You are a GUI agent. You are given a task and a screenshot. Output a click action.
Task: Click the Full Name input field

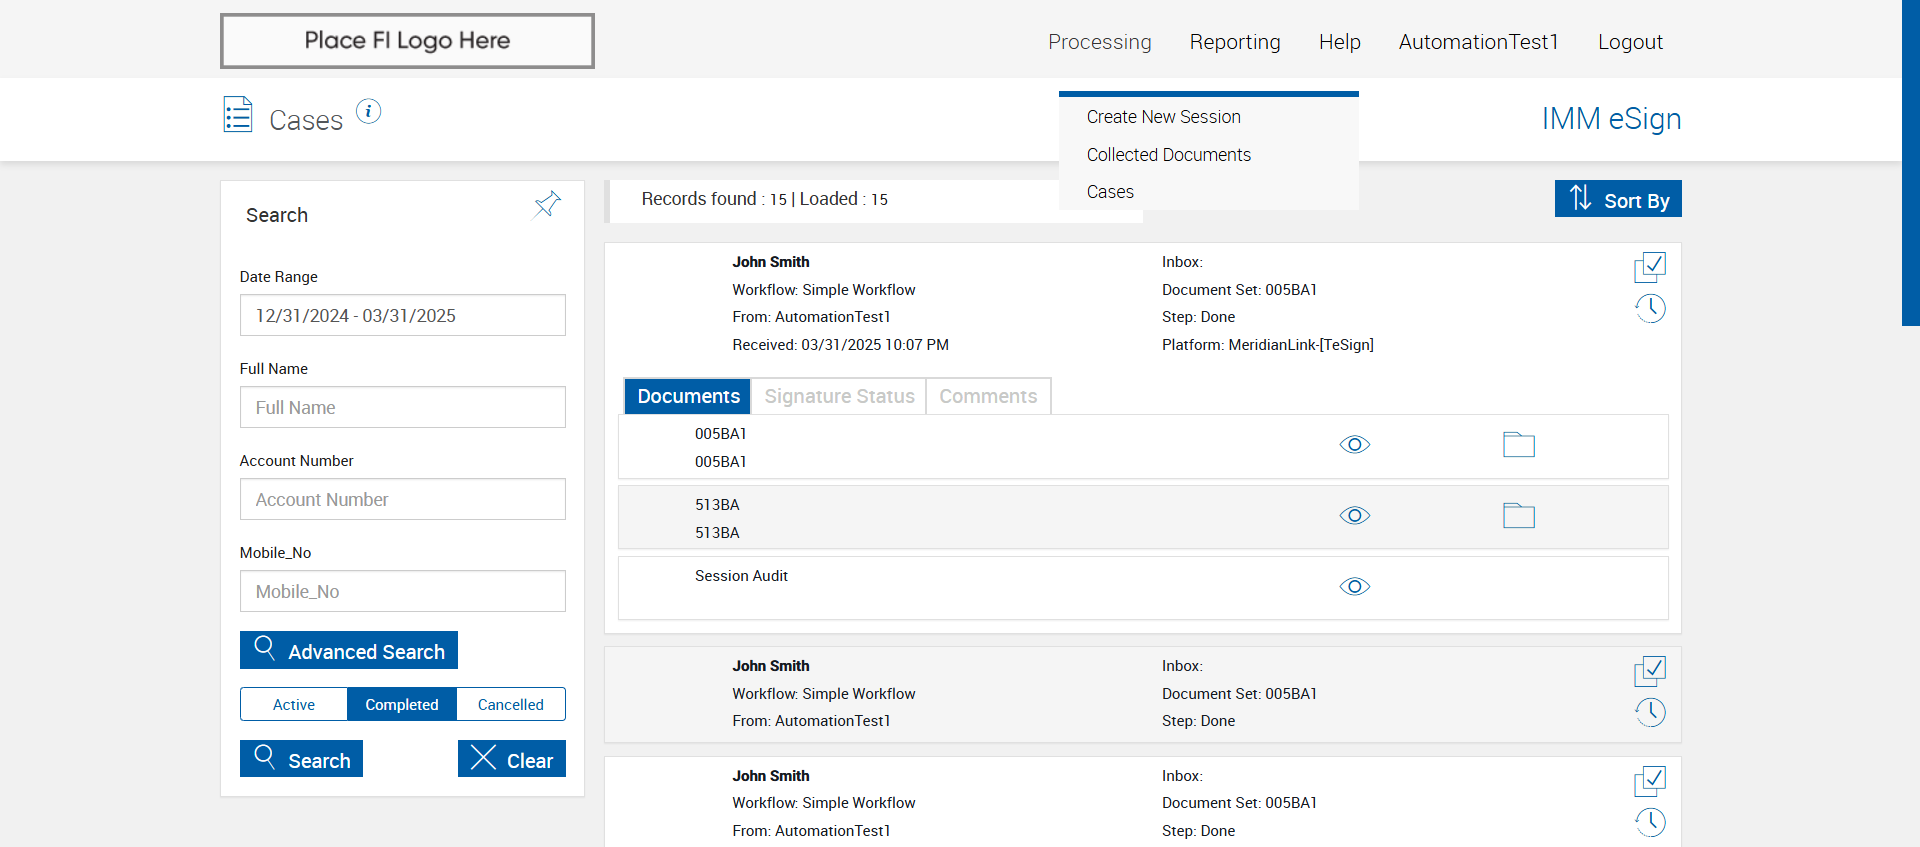click(402, 408)
